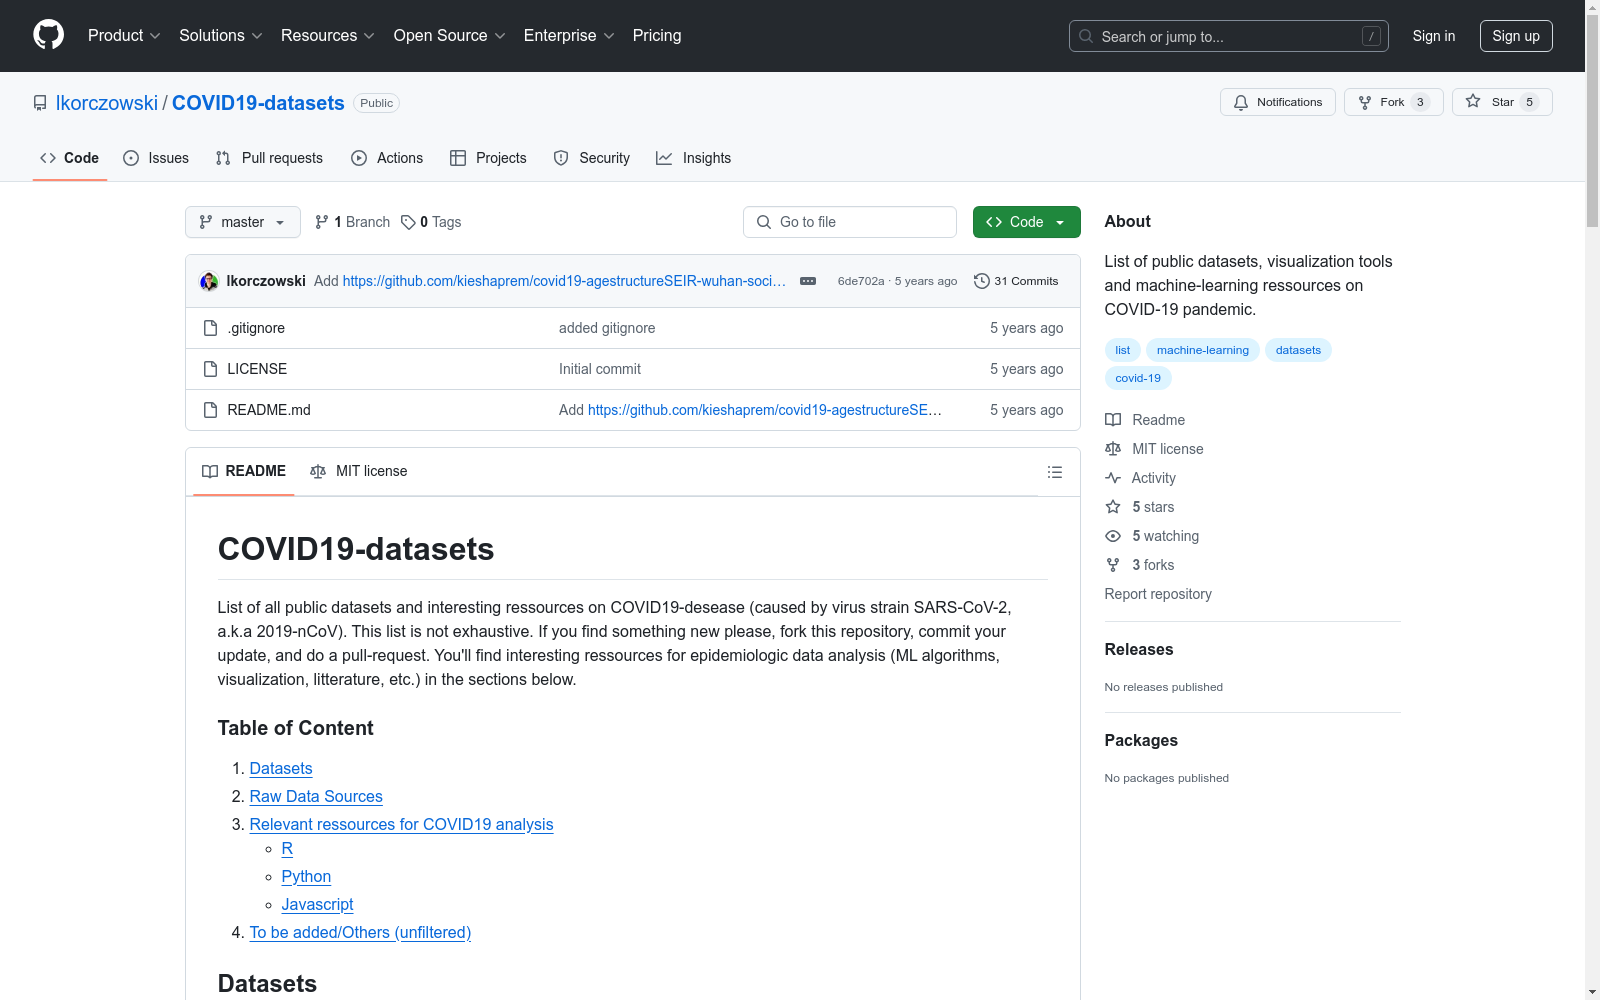Open the README.md file
The image size is (1600, 1000).
[269, 410]
